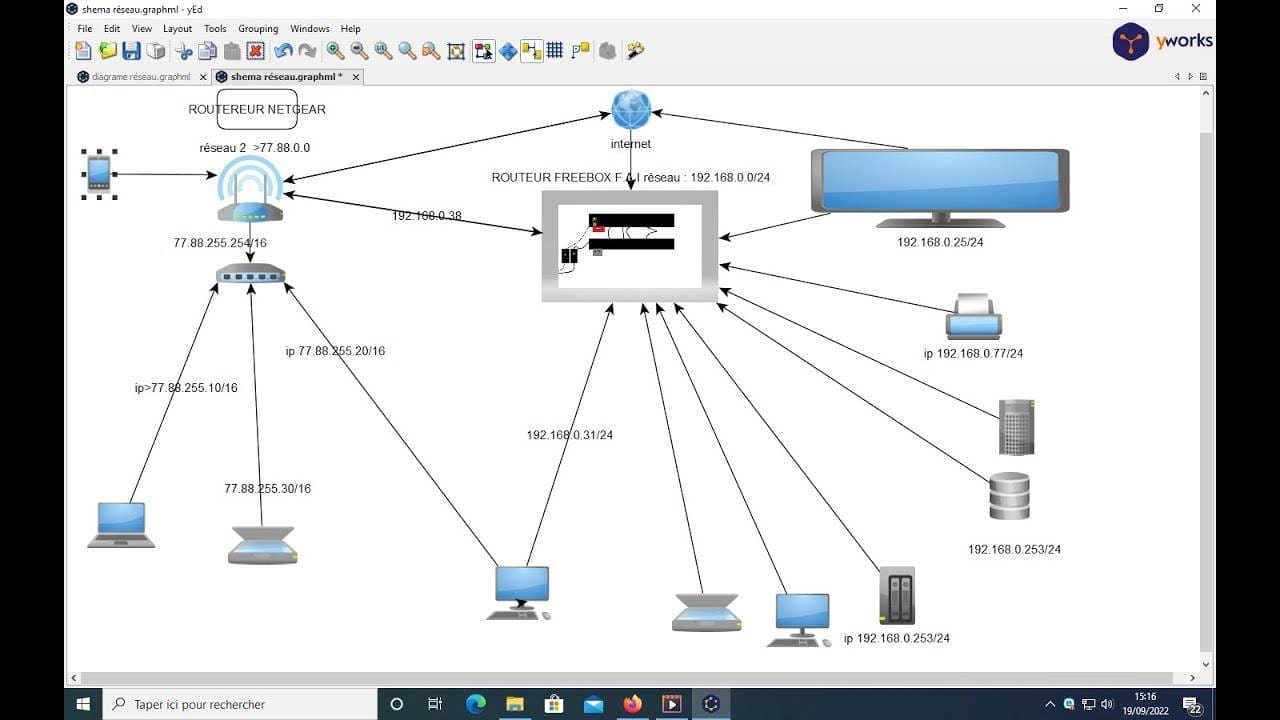The width and height of the screenshot is (1280, 720).
Task: Open the tab list menu button
Action: [1203, 77]
